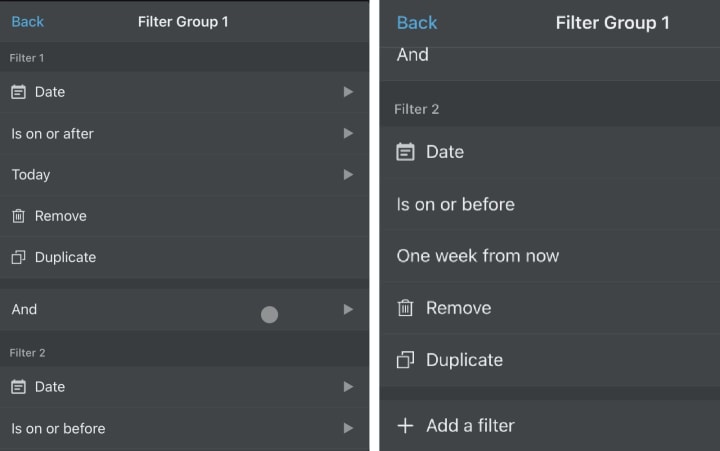Open the And operator arrow
The image size is (720, 451).
(348, 310)
